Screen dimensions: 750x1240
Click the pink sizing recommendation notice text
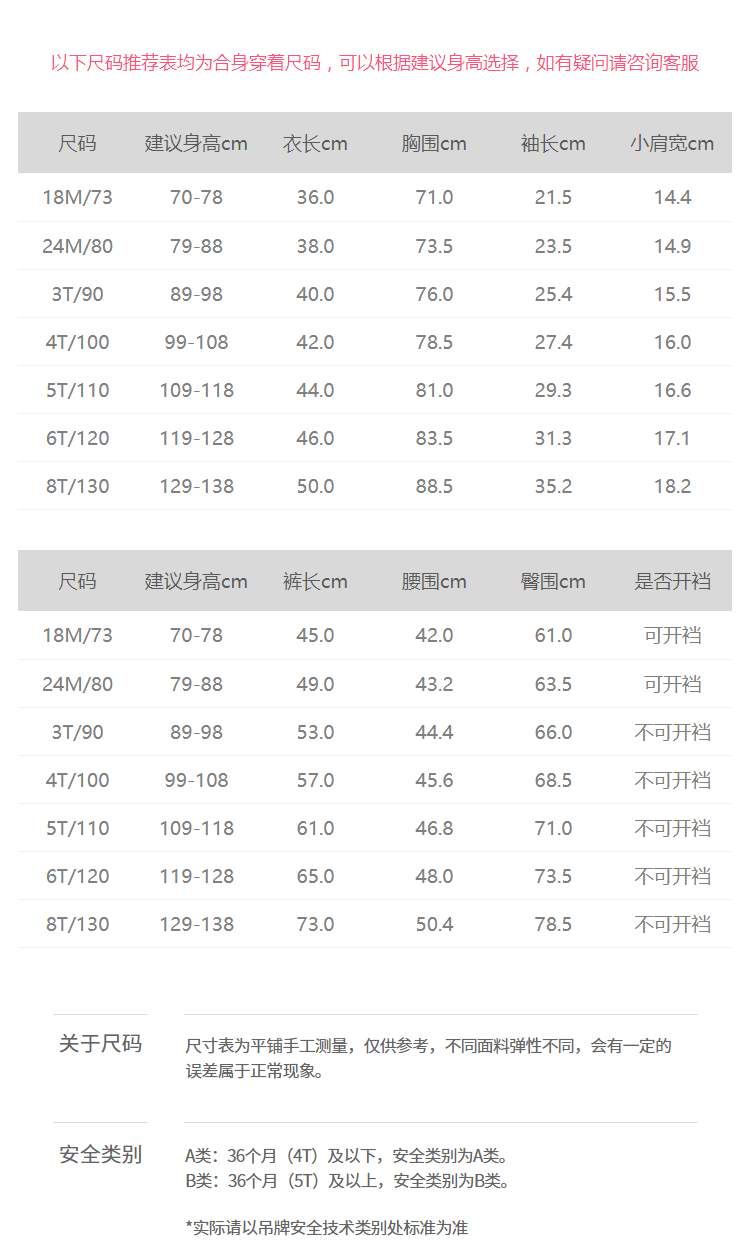tap(375, 63)
